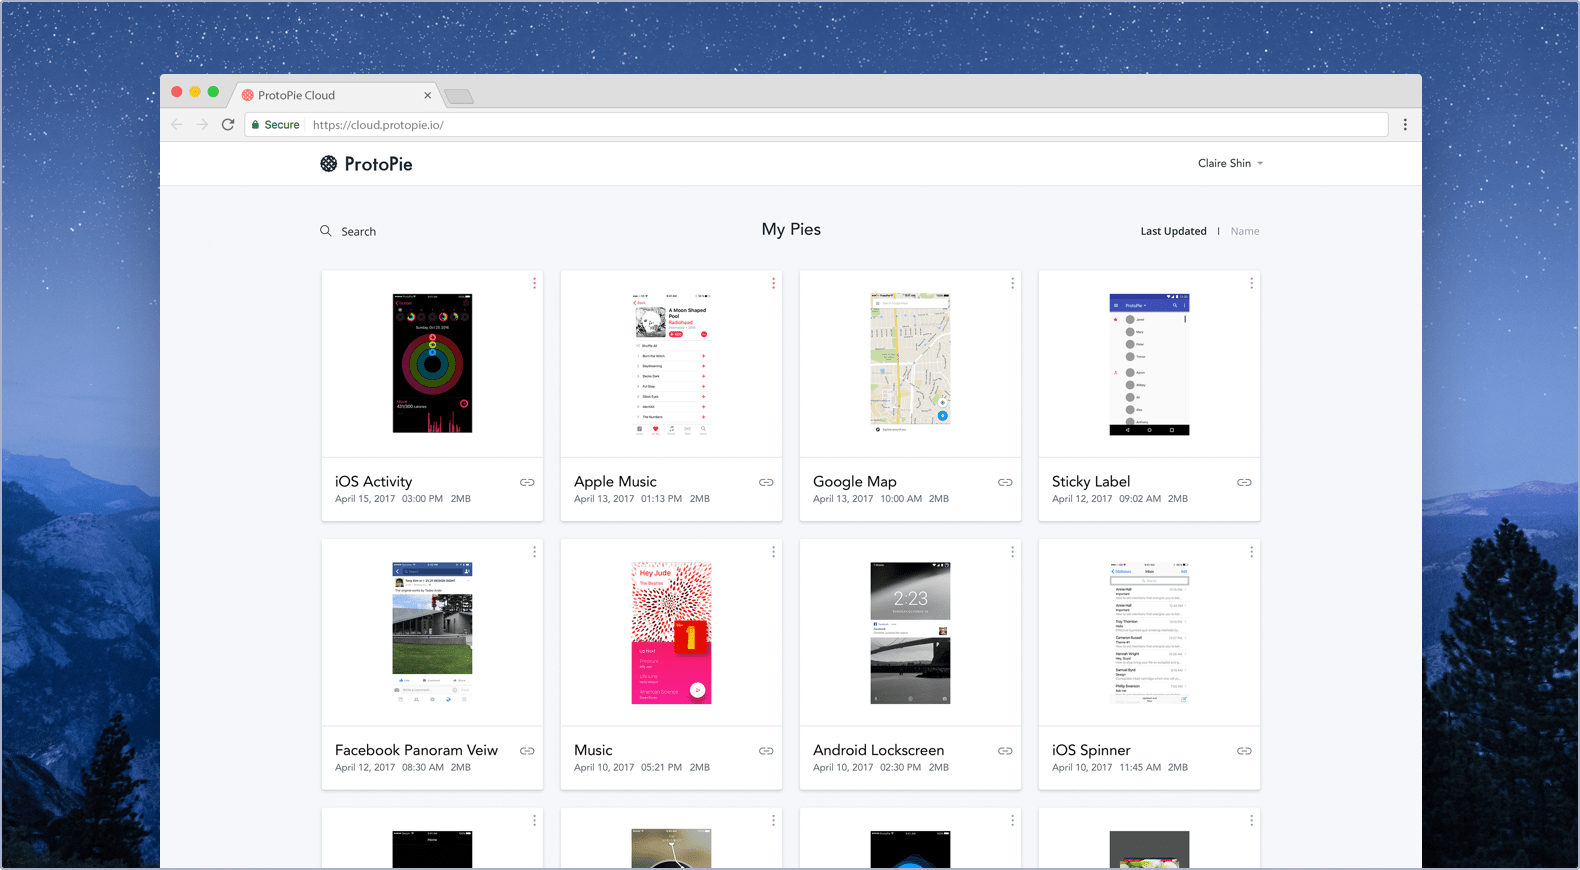The height and width of the screenshot is (870, 1580).
Task: Click the Sticky Label title
Action: (x=1091, y=482)
